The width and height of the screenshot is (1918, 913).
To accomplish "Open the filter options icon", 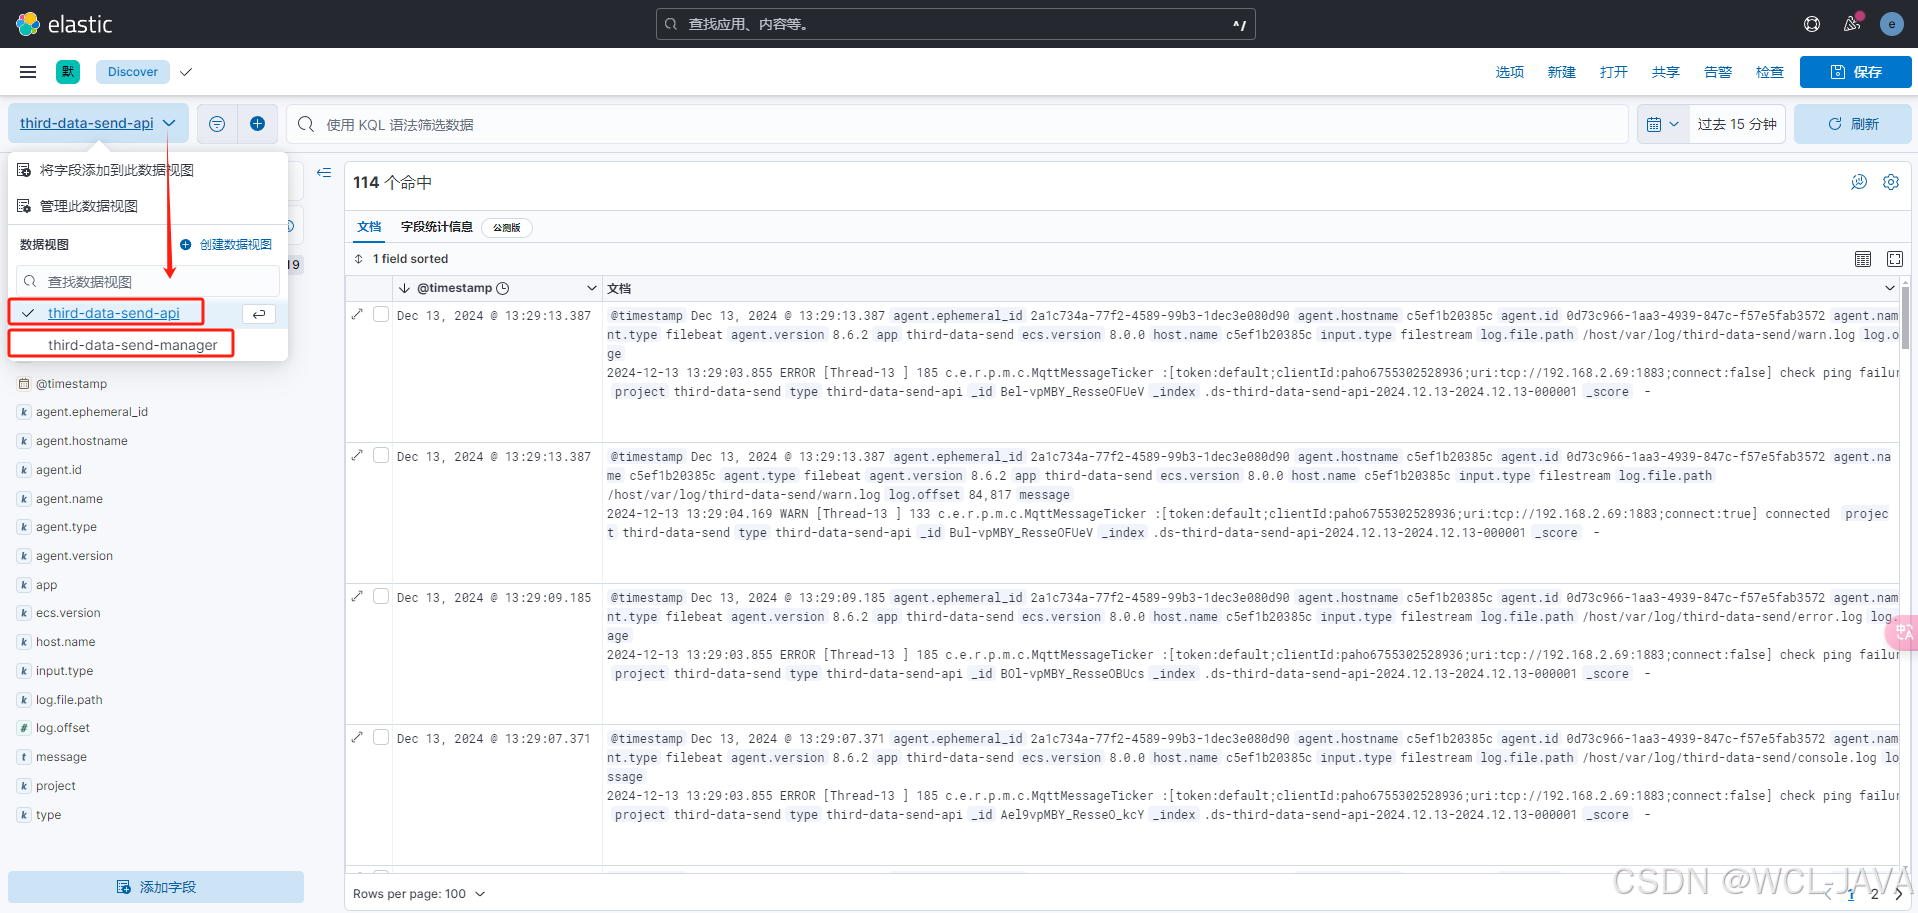I will (x=217, y=124).
